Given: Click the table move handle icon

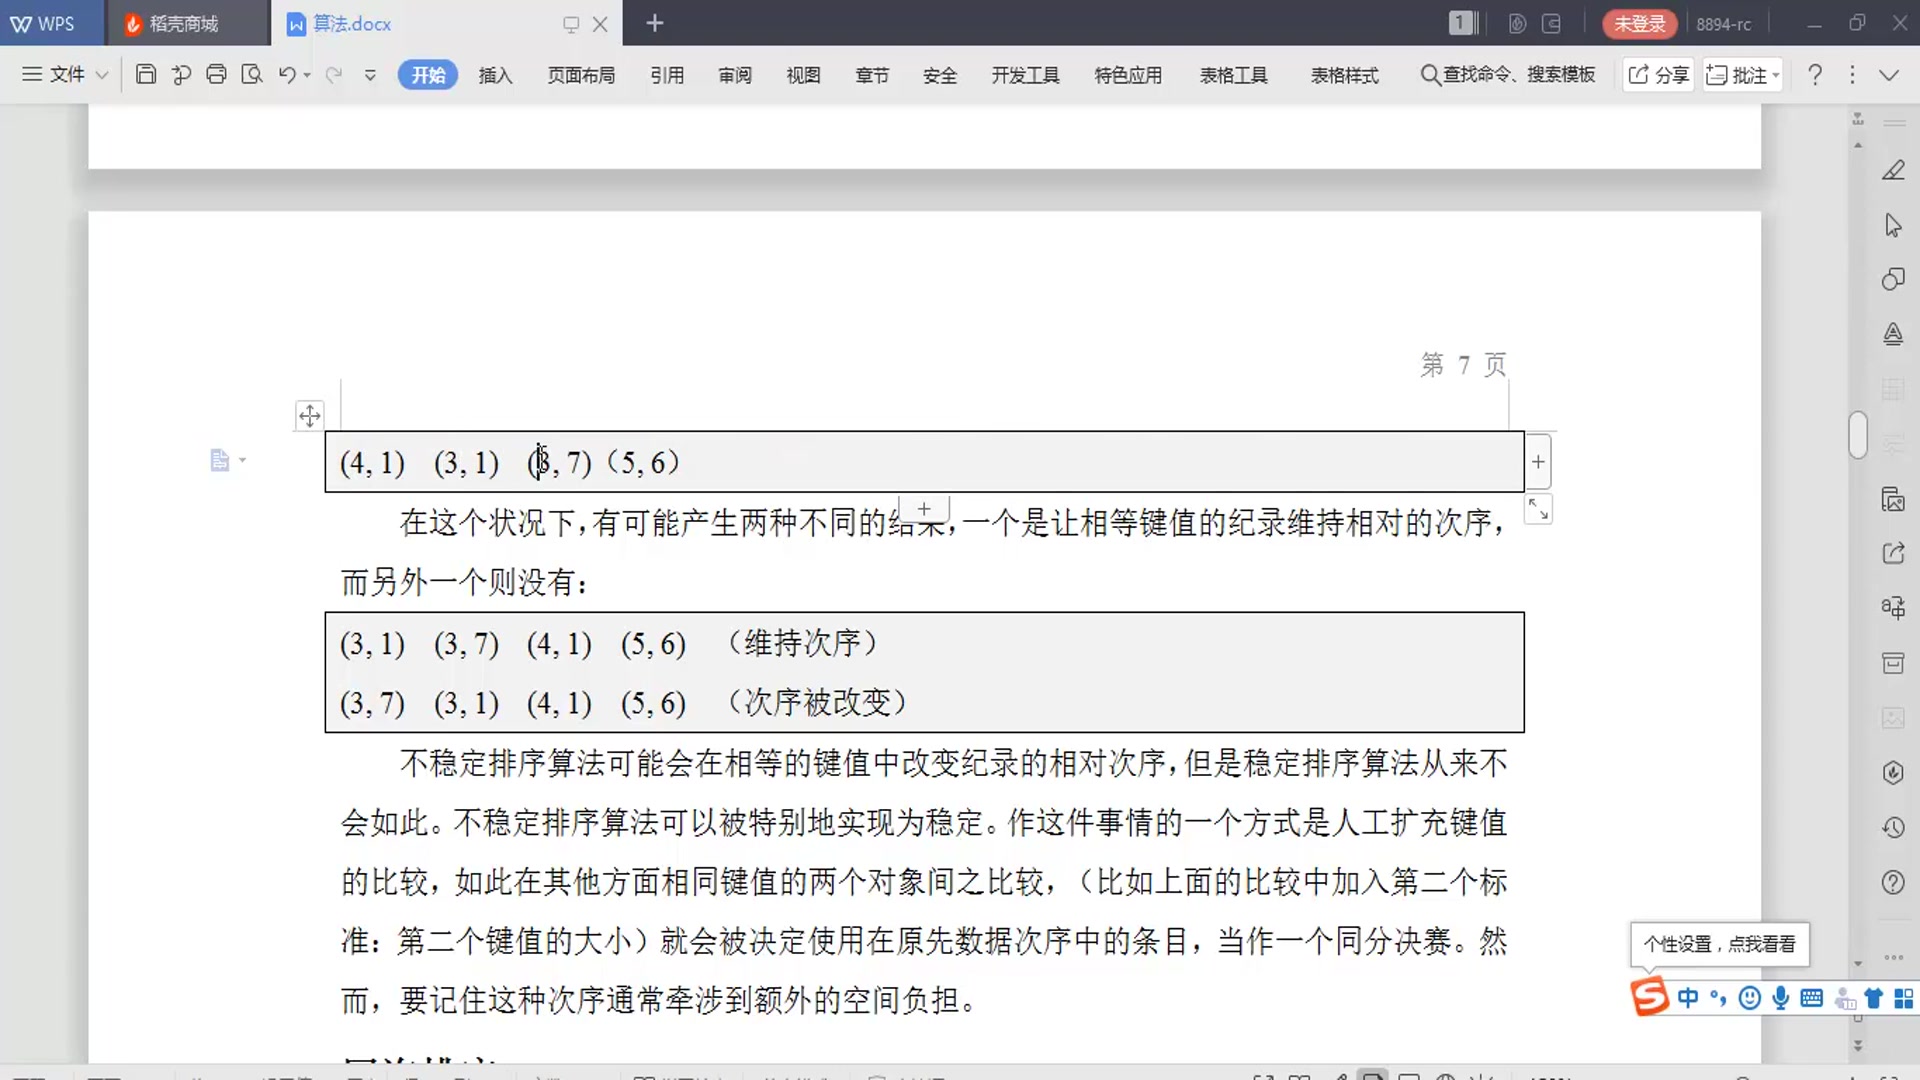Looking at the screenshot, I should pos(310,415).
